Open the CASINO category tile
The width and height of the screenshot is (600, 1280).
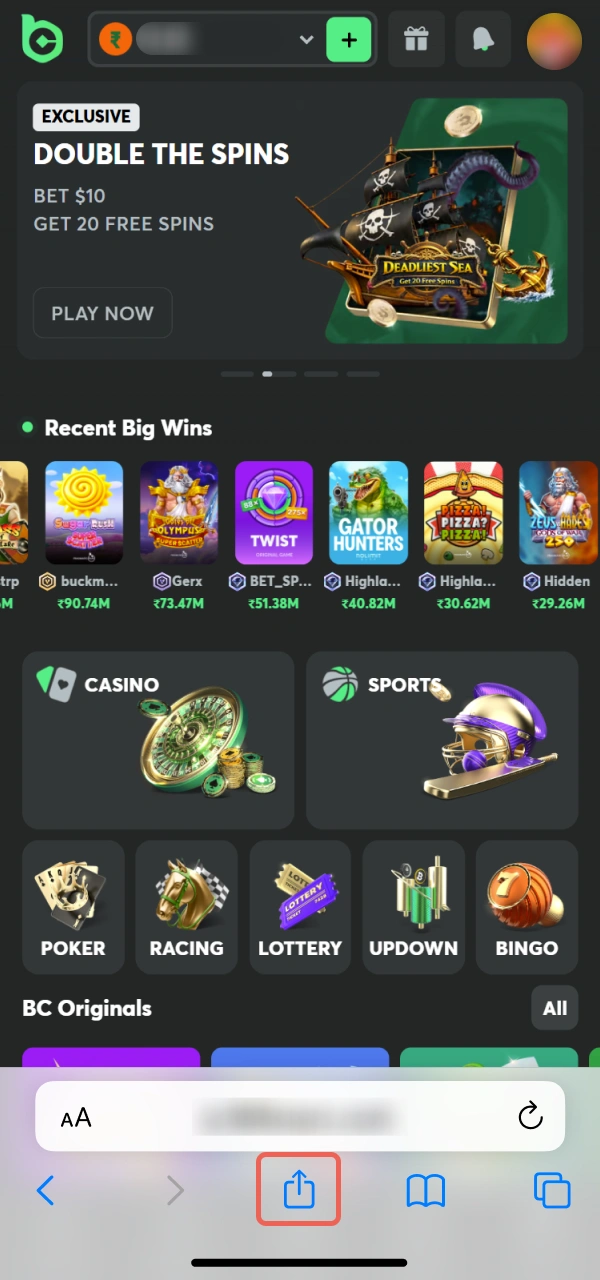[158, 740]
